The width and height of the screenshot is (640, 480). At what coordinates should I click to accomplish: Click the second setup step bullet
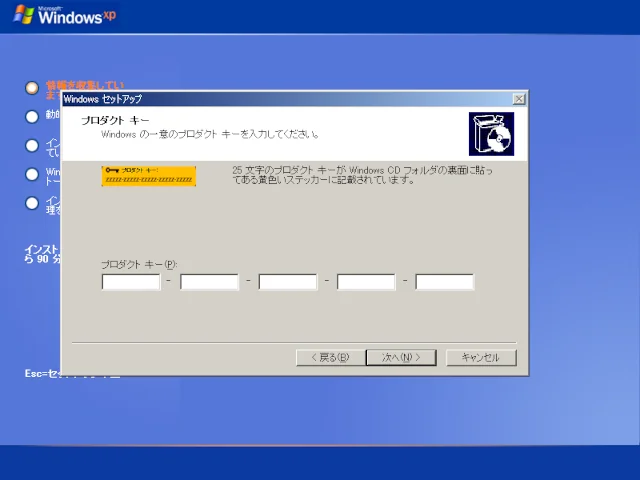(x=32, y=117)
